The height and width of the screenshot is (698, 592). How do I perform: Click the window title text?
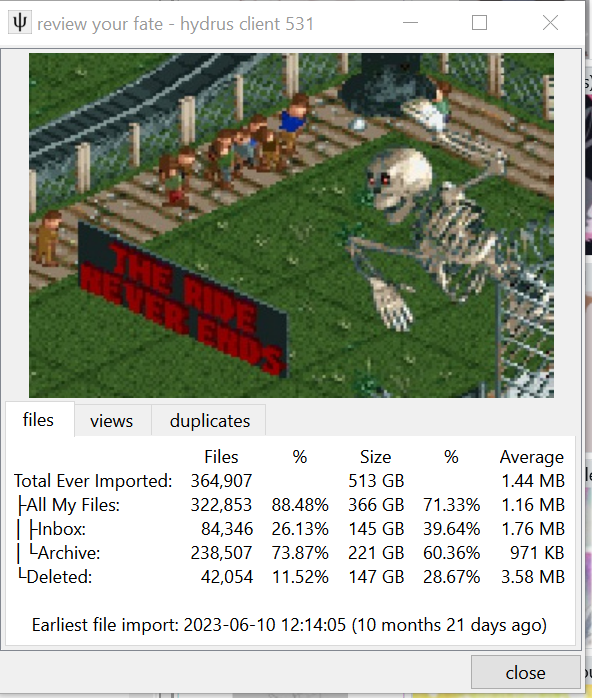click(175, 24)
